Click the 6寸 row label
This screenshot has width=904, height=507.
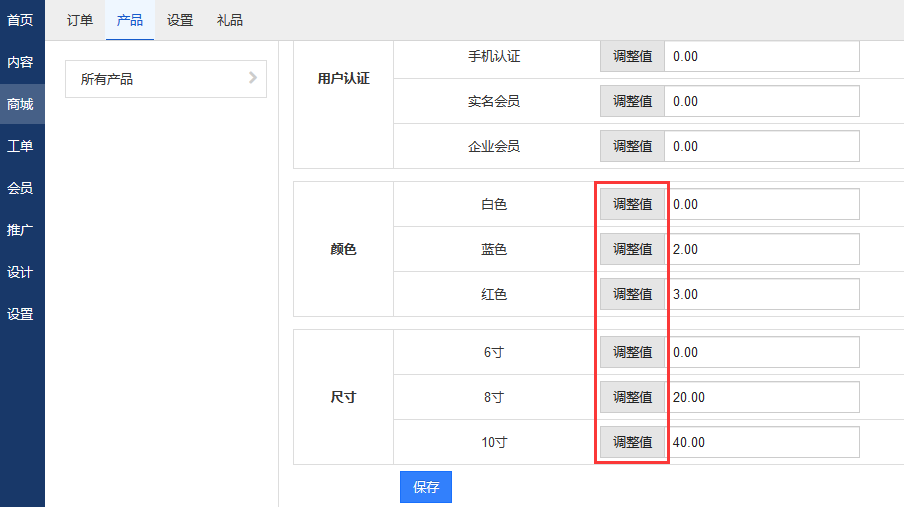click(494, 352)
